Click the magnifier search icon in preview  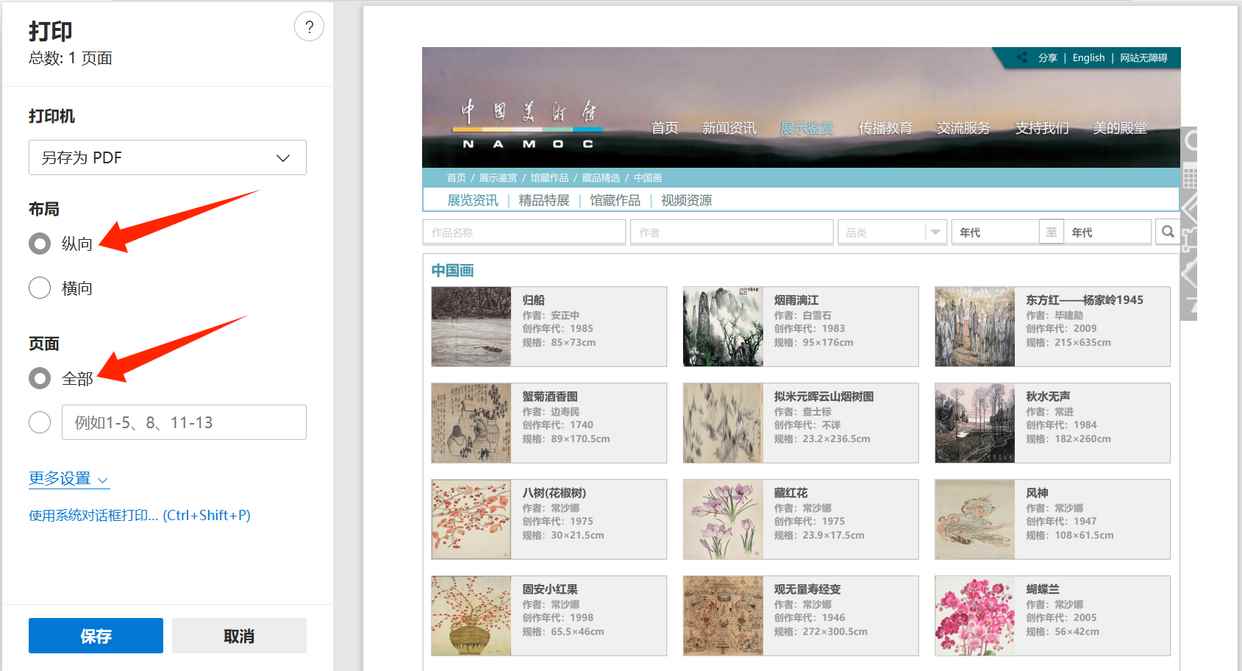click(1167, 232)
